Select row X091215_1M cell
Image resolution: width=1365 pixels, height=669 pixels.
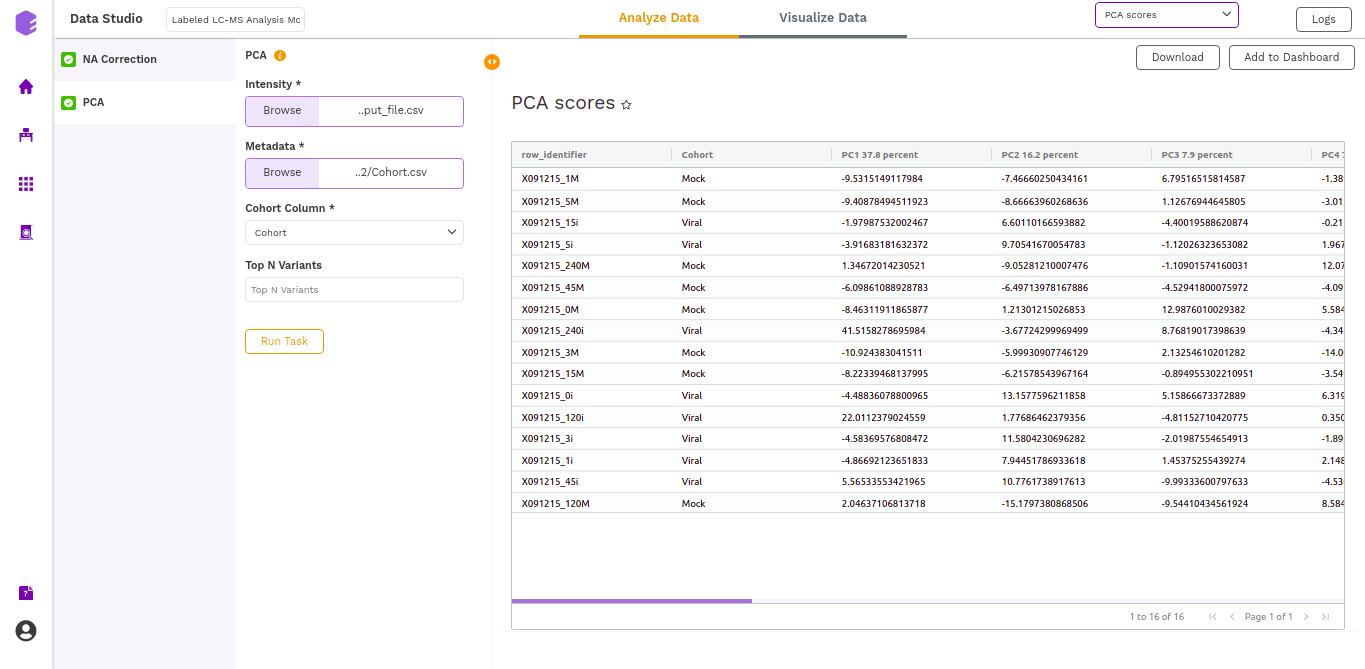(x=591, y=179)
